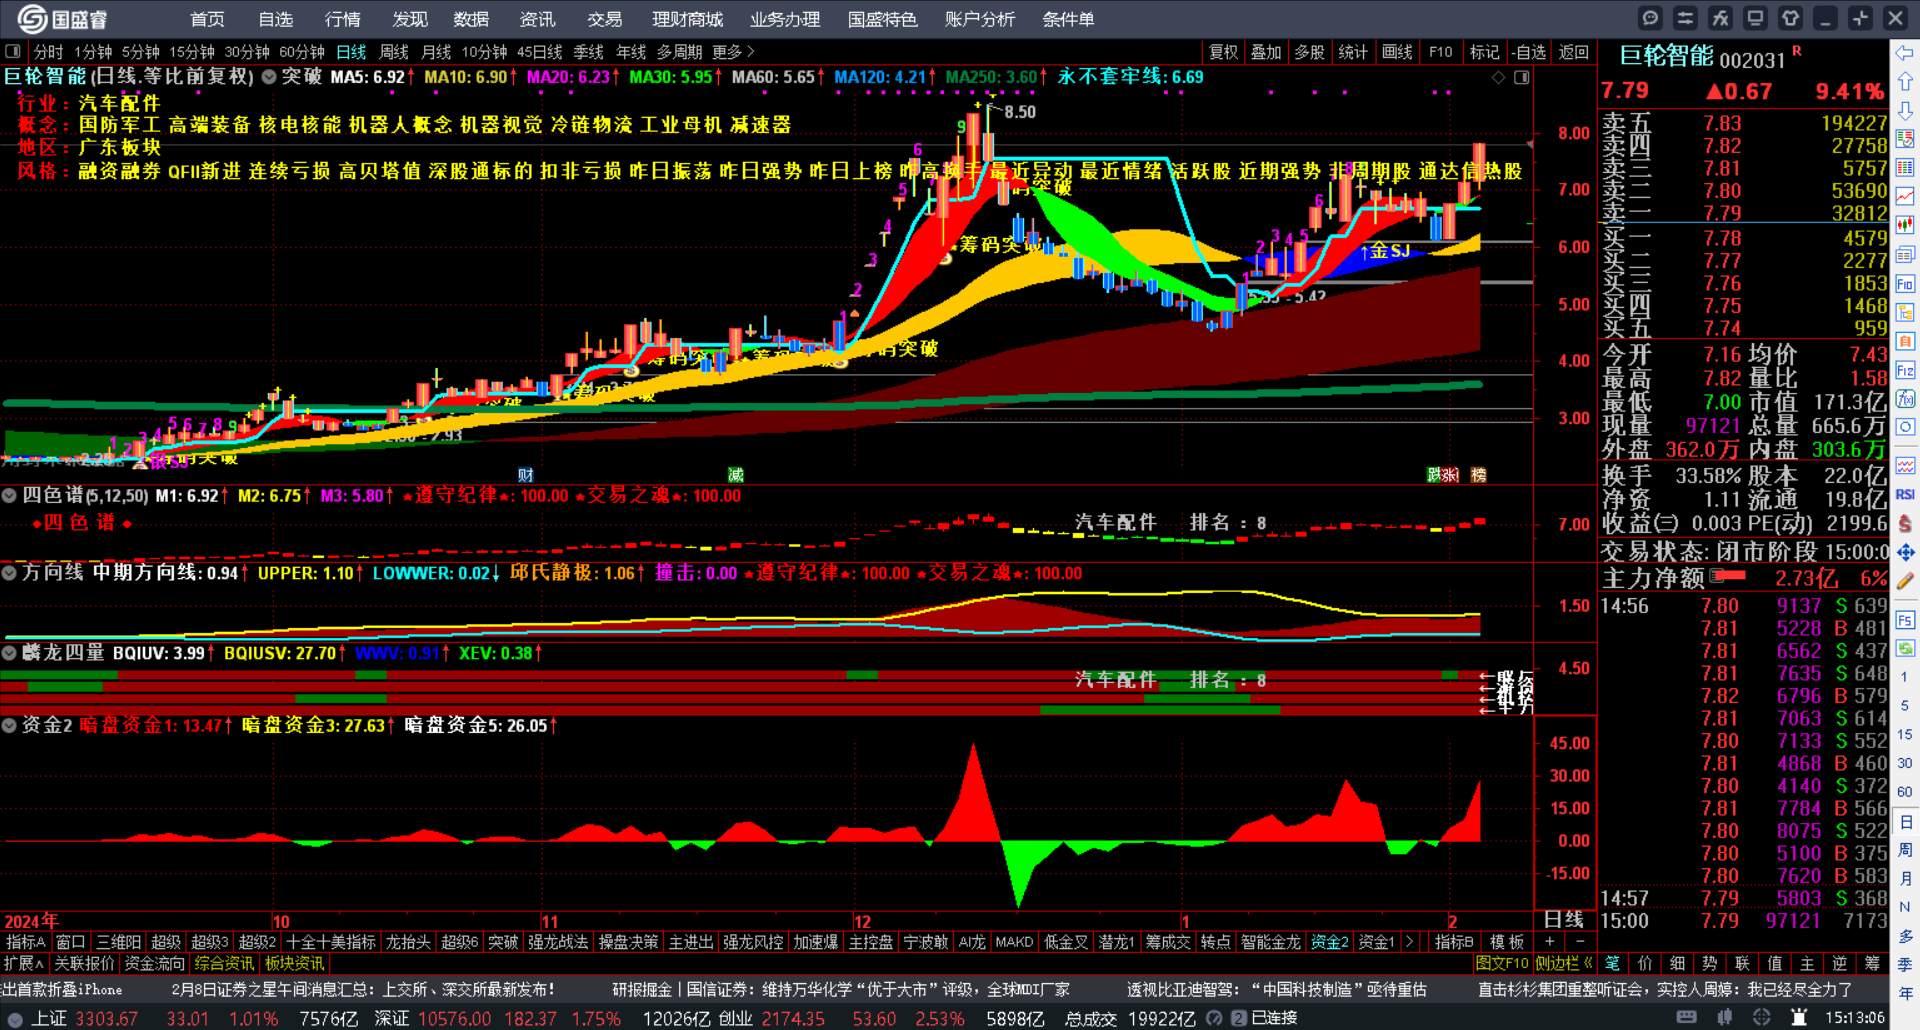Open the 交易 menu

click(604, 19)
